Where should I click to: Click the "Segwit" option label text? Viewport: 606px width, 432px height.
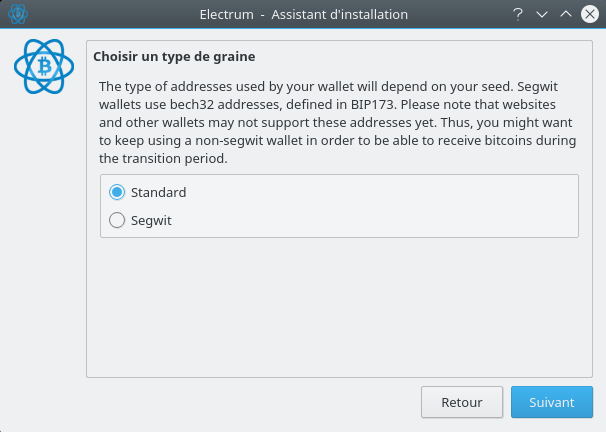pos(152,220)
